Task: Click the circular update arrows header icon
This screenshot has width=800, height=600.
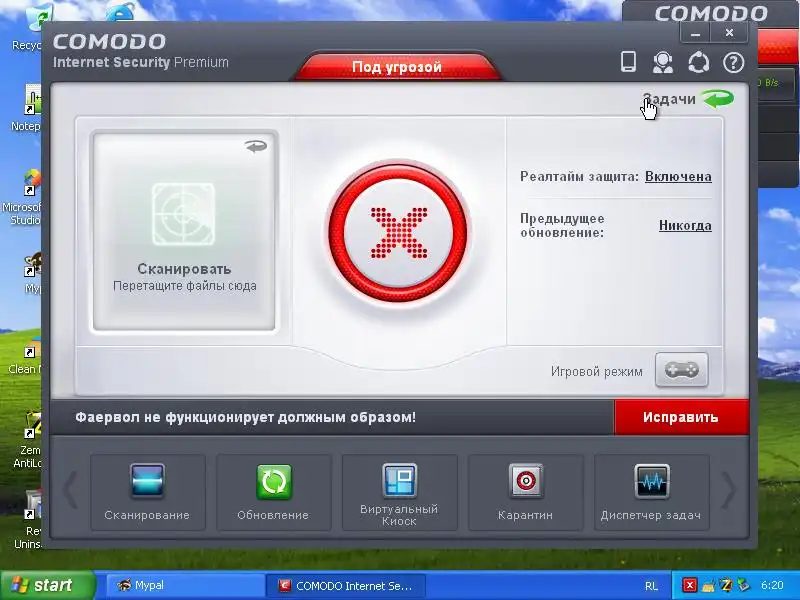Action: coord(698,63)
